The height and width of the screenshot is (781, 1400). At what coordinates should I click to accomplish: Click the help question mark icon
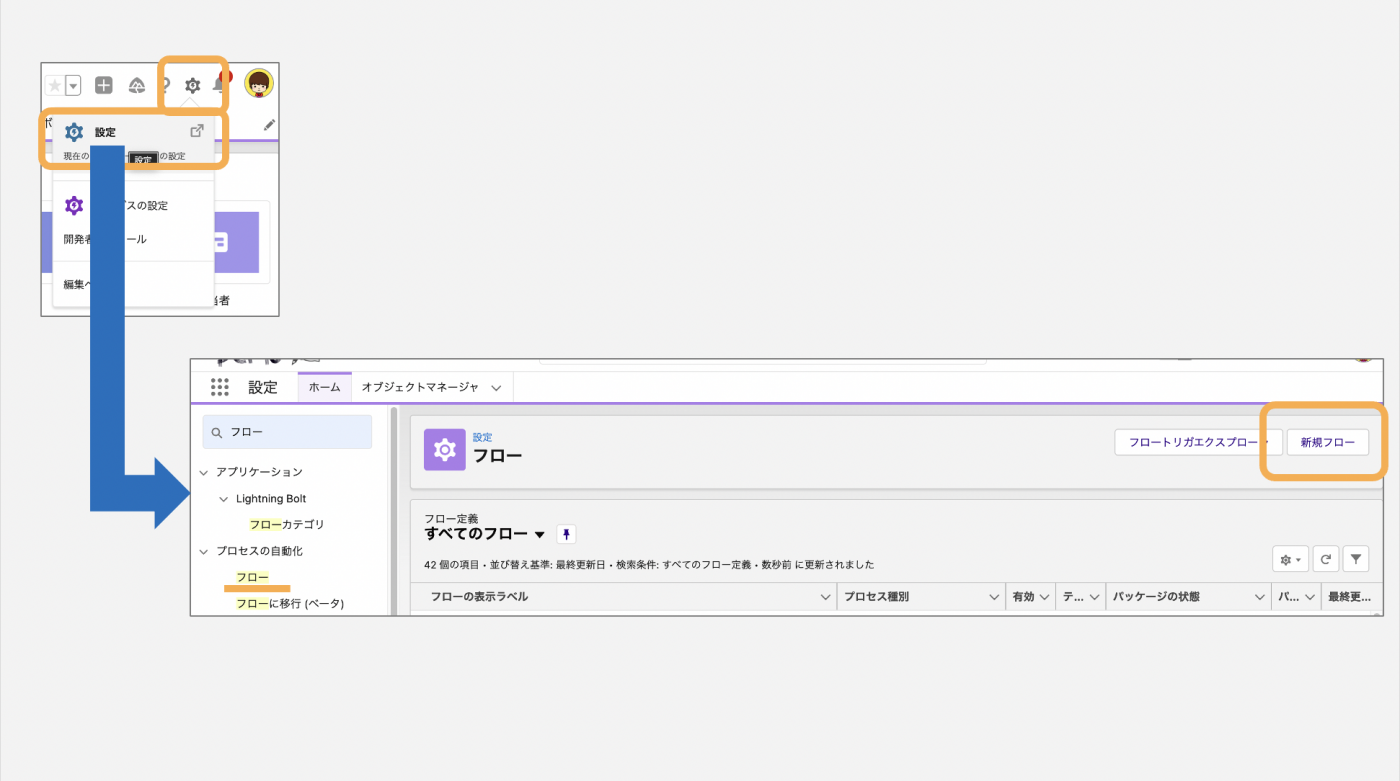click(x=166, y=86)
